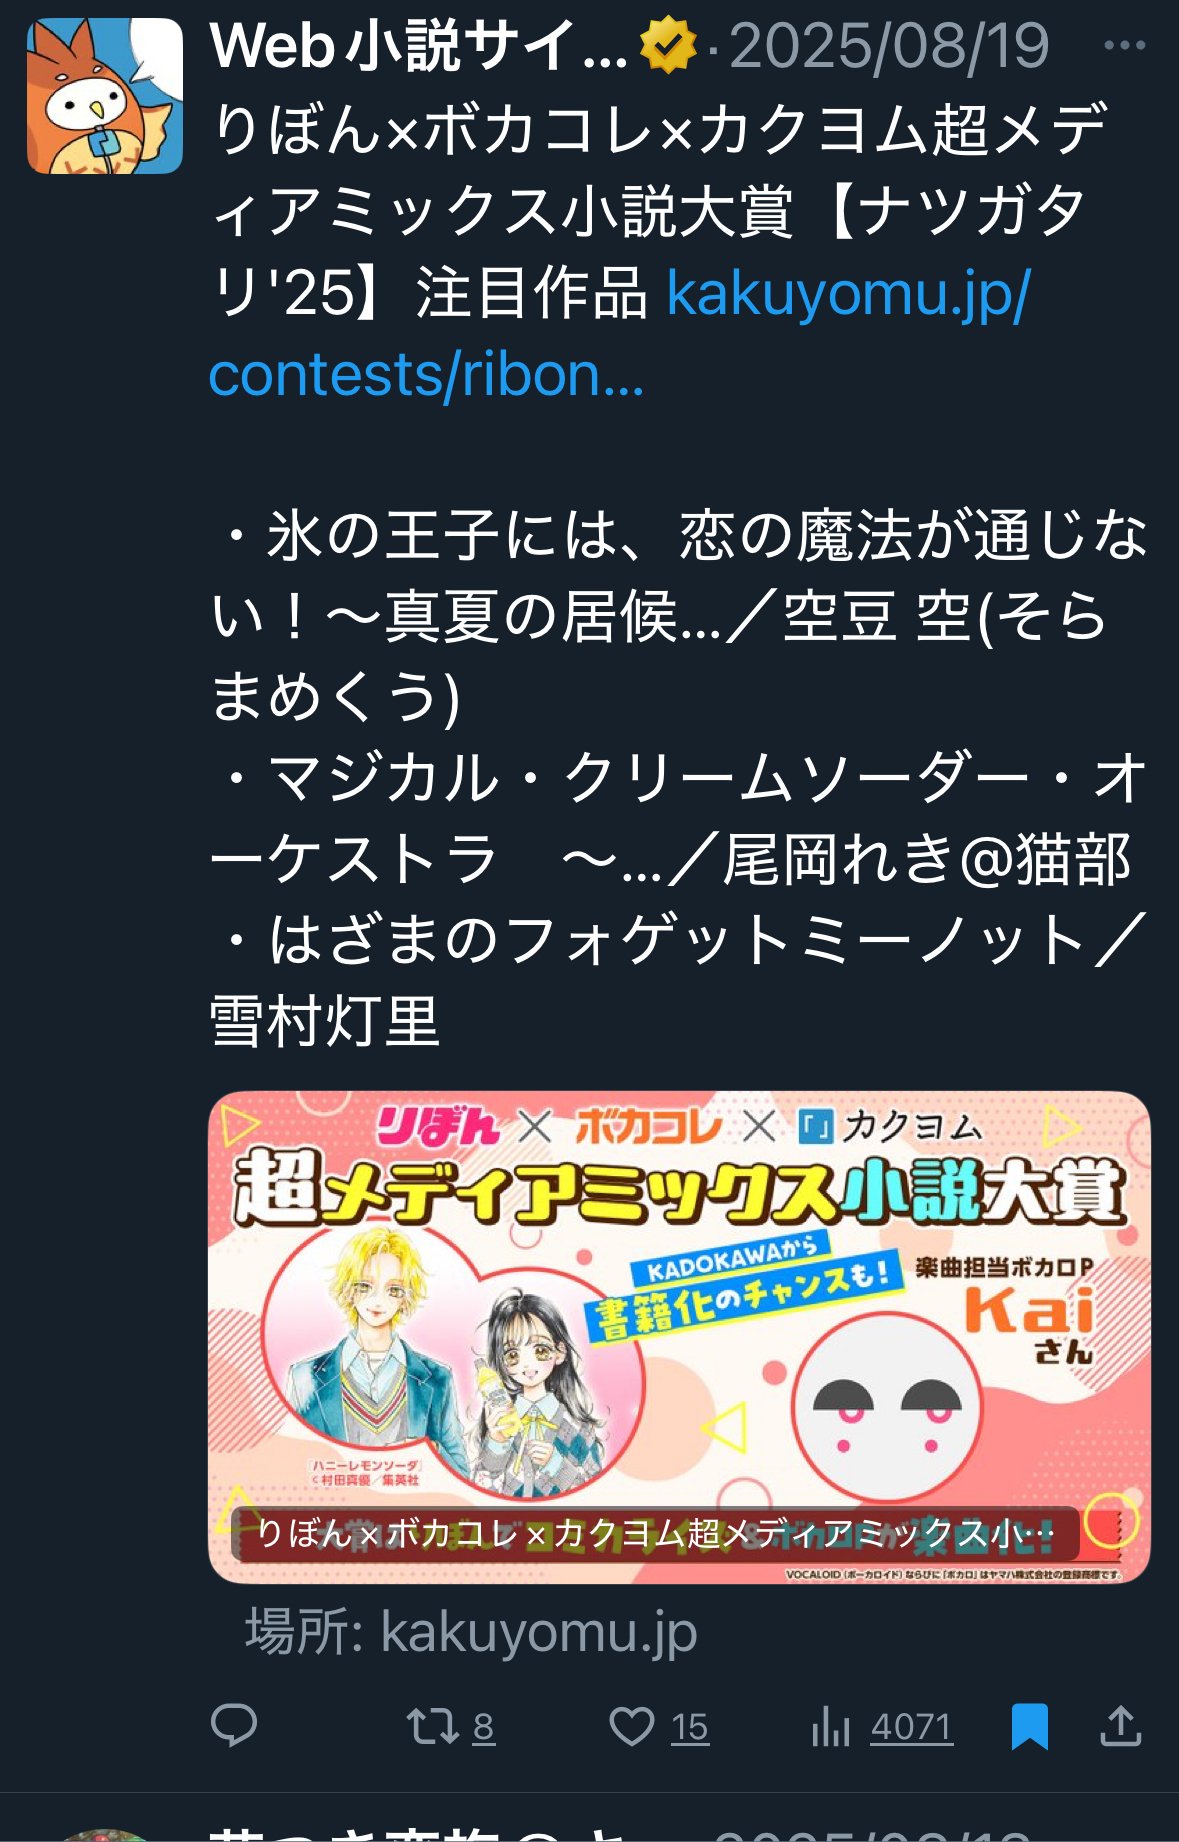Open the Kakuyomu bird profile avatar
The width and height of the screenshot is (1179, 1842).
coord(105,96)
